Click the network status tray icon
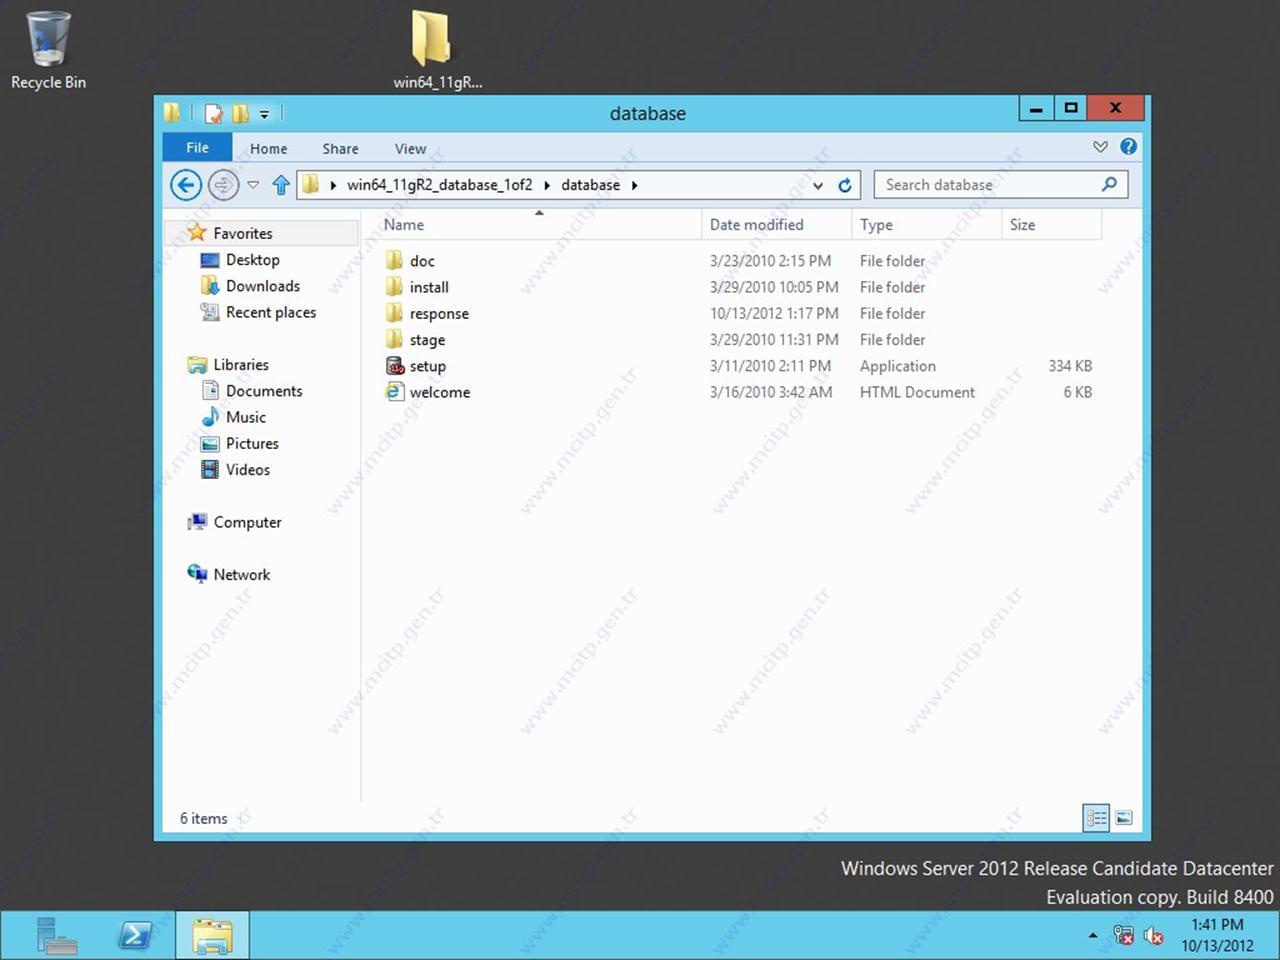Viewport: 1280px width, 960px height. (x=1123, y=936)
